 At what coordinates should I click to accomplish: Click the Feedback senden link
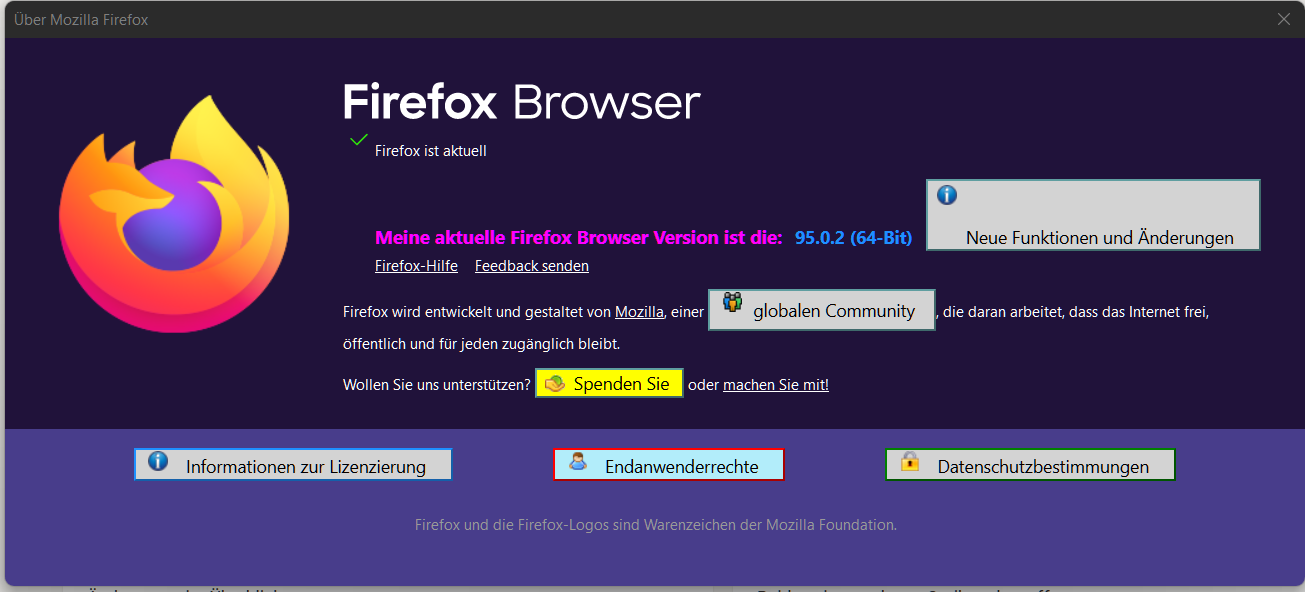pyautogui.click(x=532, y=266)
